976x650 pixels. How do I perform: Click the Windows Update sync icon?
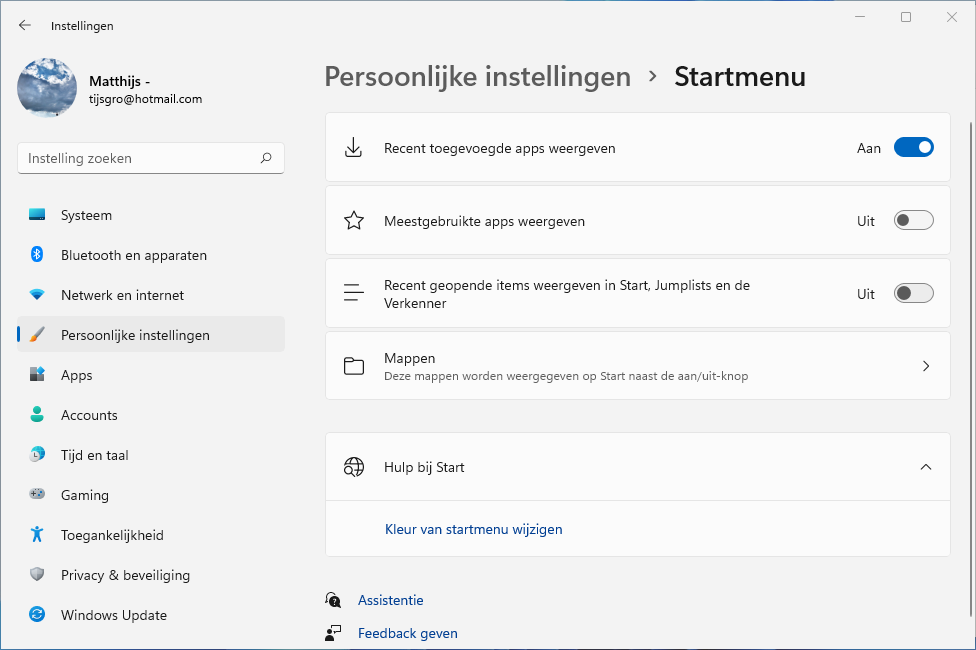37,615
